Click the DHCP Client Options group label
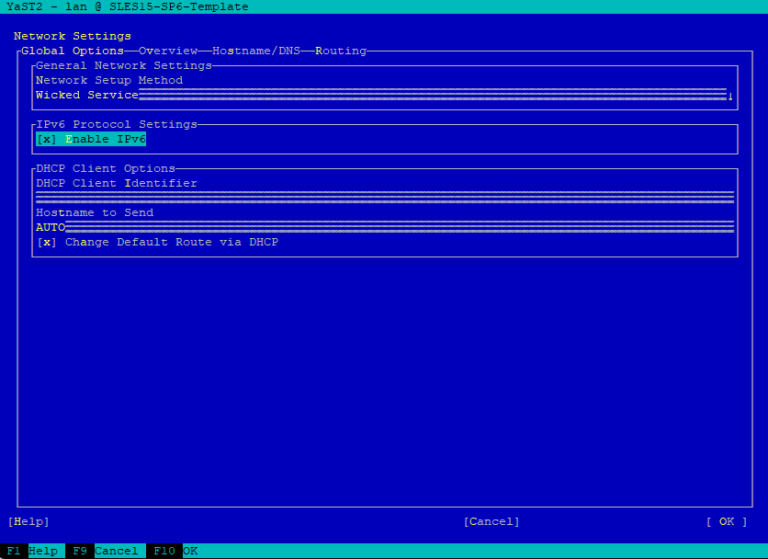768x559 pixels. pyautogui.click(x=105, y=169)
